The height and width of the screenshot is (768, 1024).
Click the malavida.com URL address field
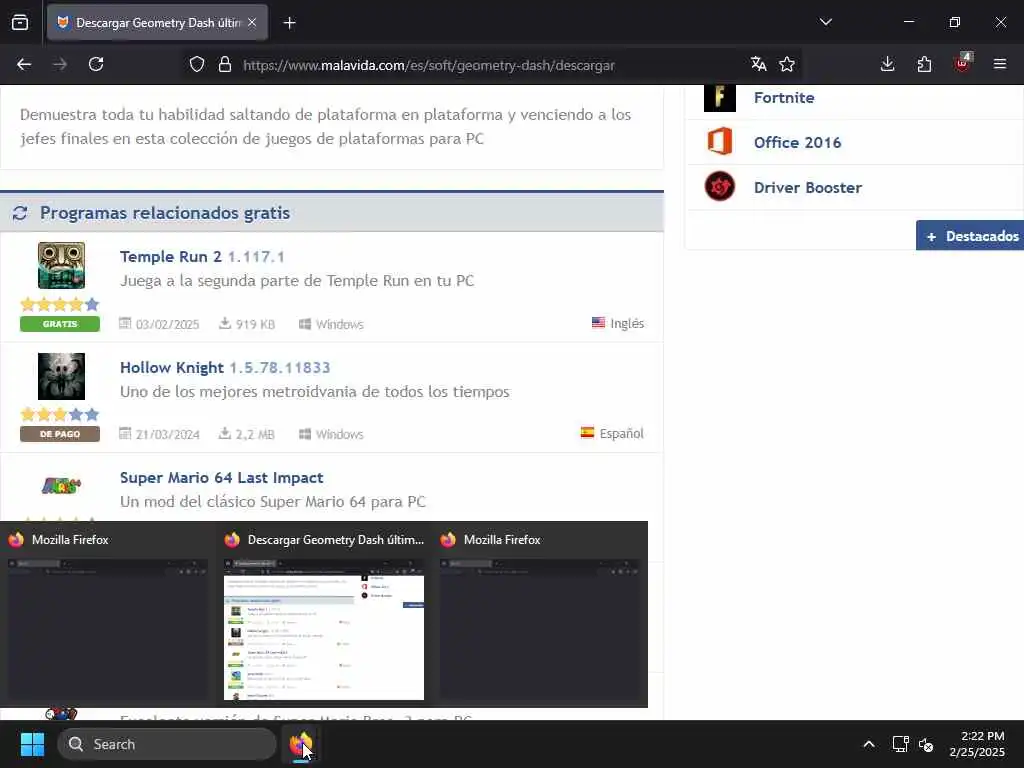click(428, 65)
